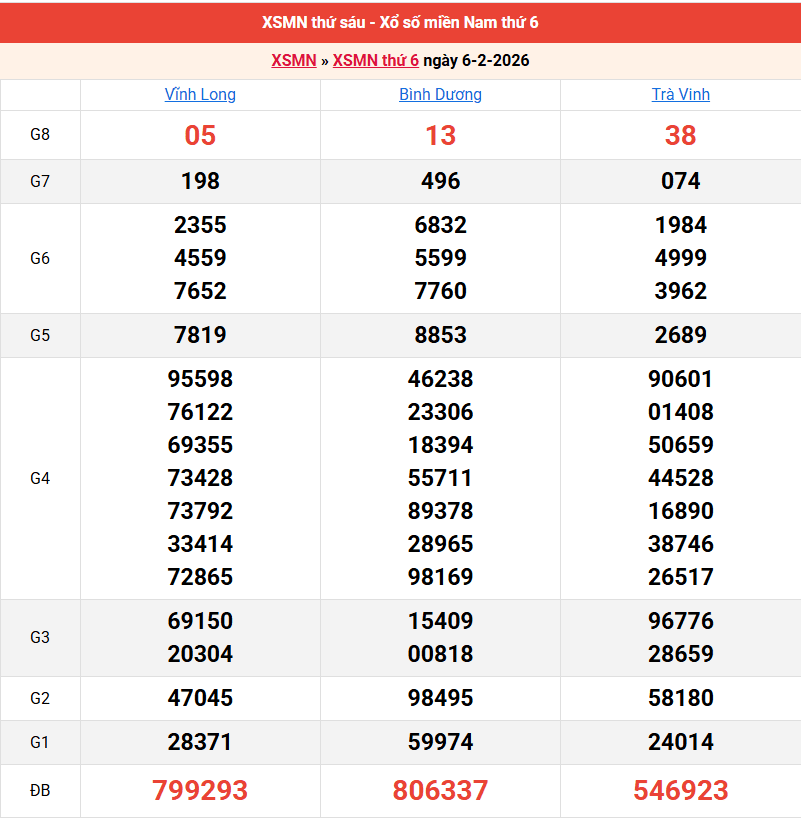Open the XSMN thứ 6 breadcrumb link

[x=375, y=61]
